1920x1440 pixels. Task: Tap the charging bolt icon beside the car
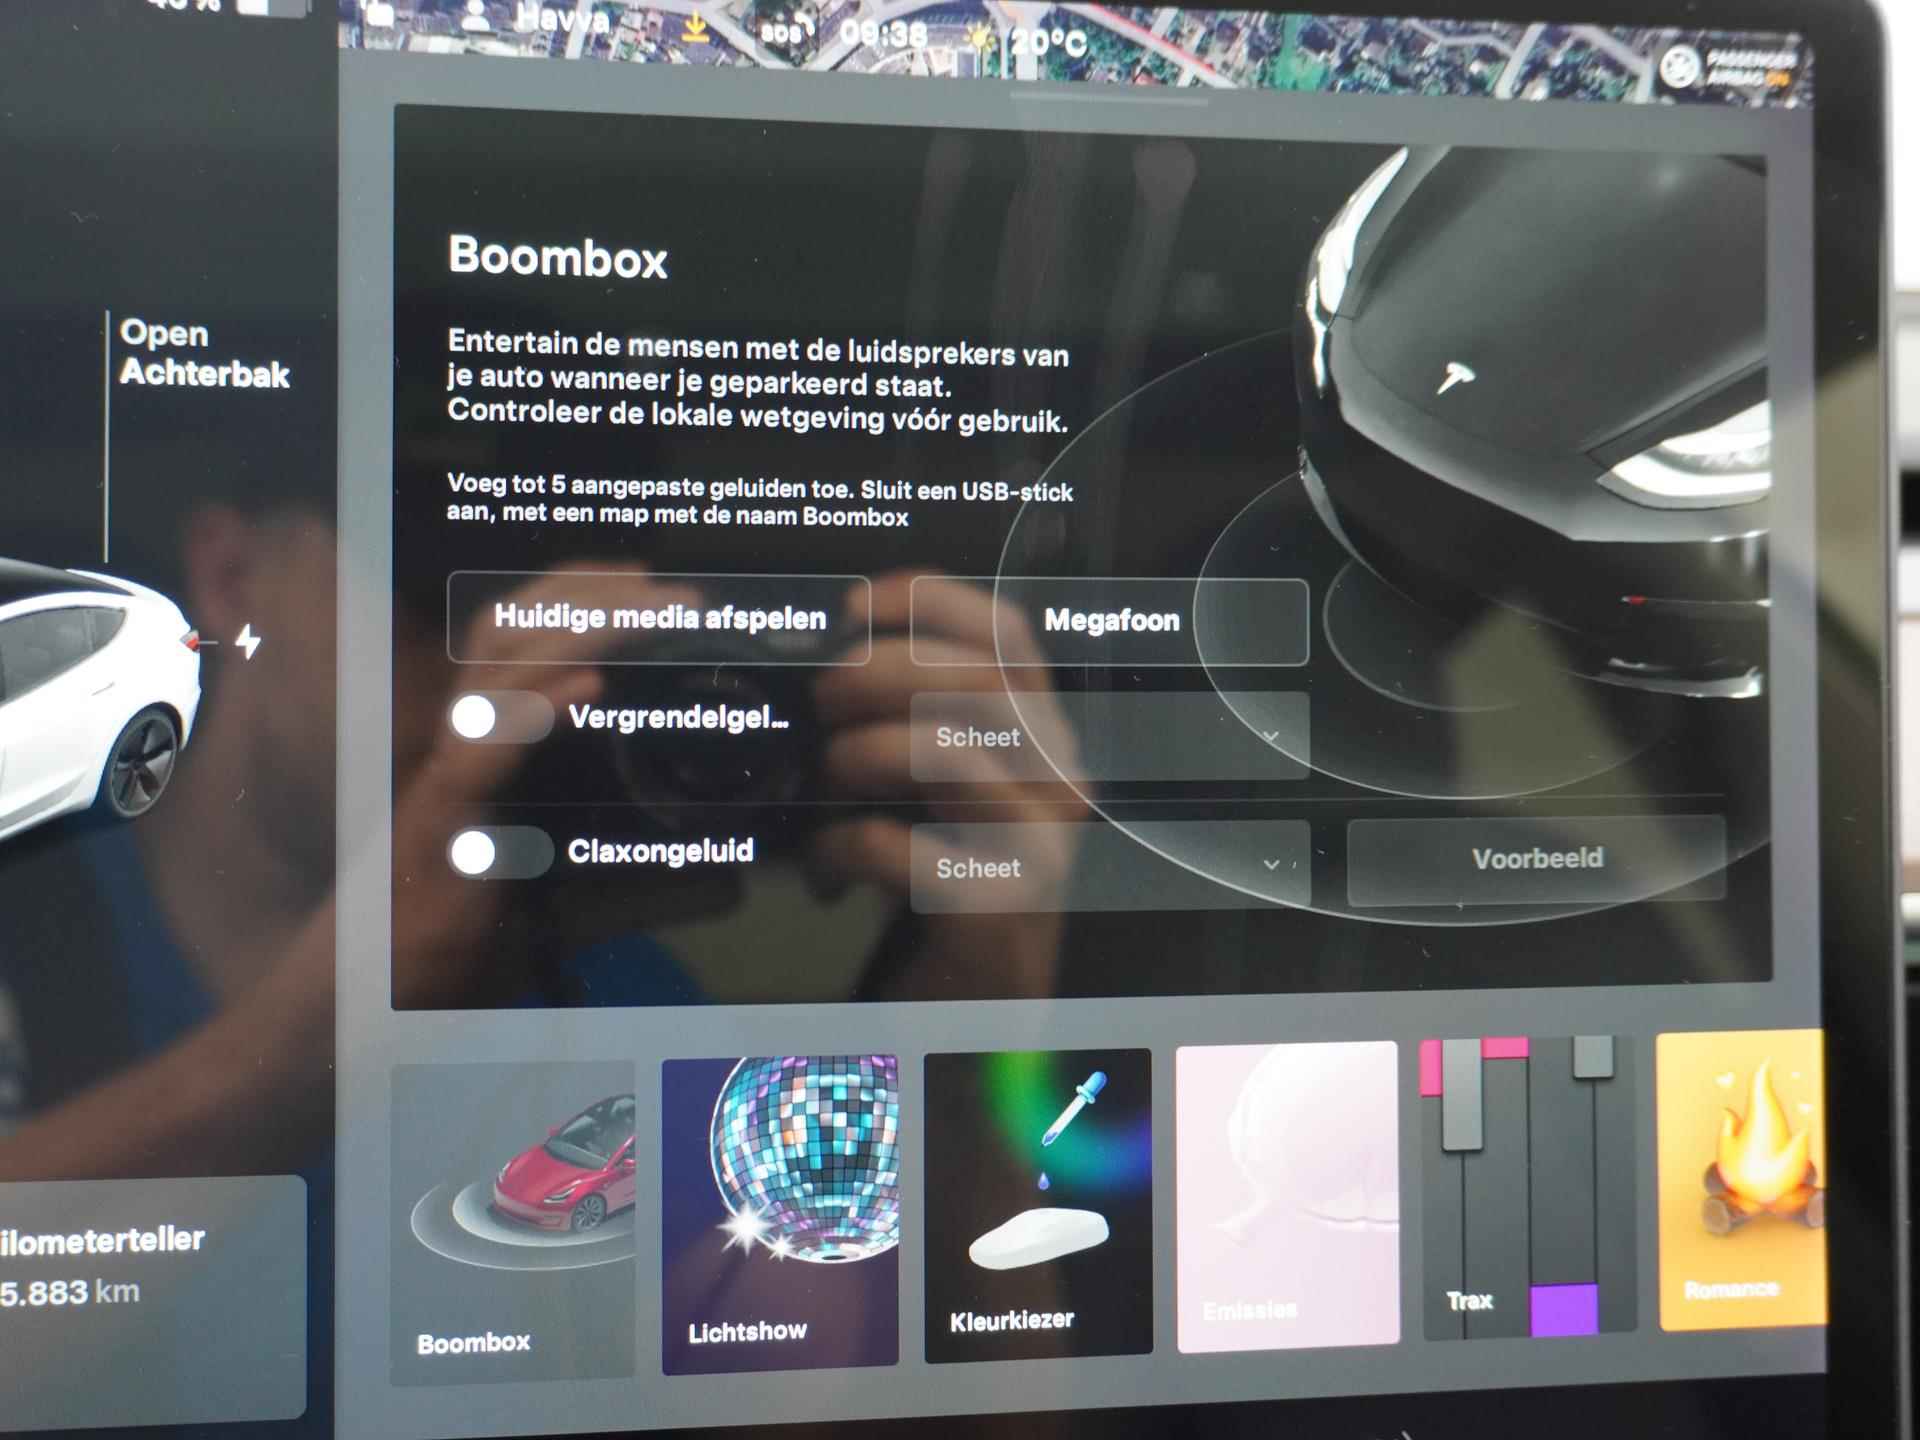[x=248, y=641]
